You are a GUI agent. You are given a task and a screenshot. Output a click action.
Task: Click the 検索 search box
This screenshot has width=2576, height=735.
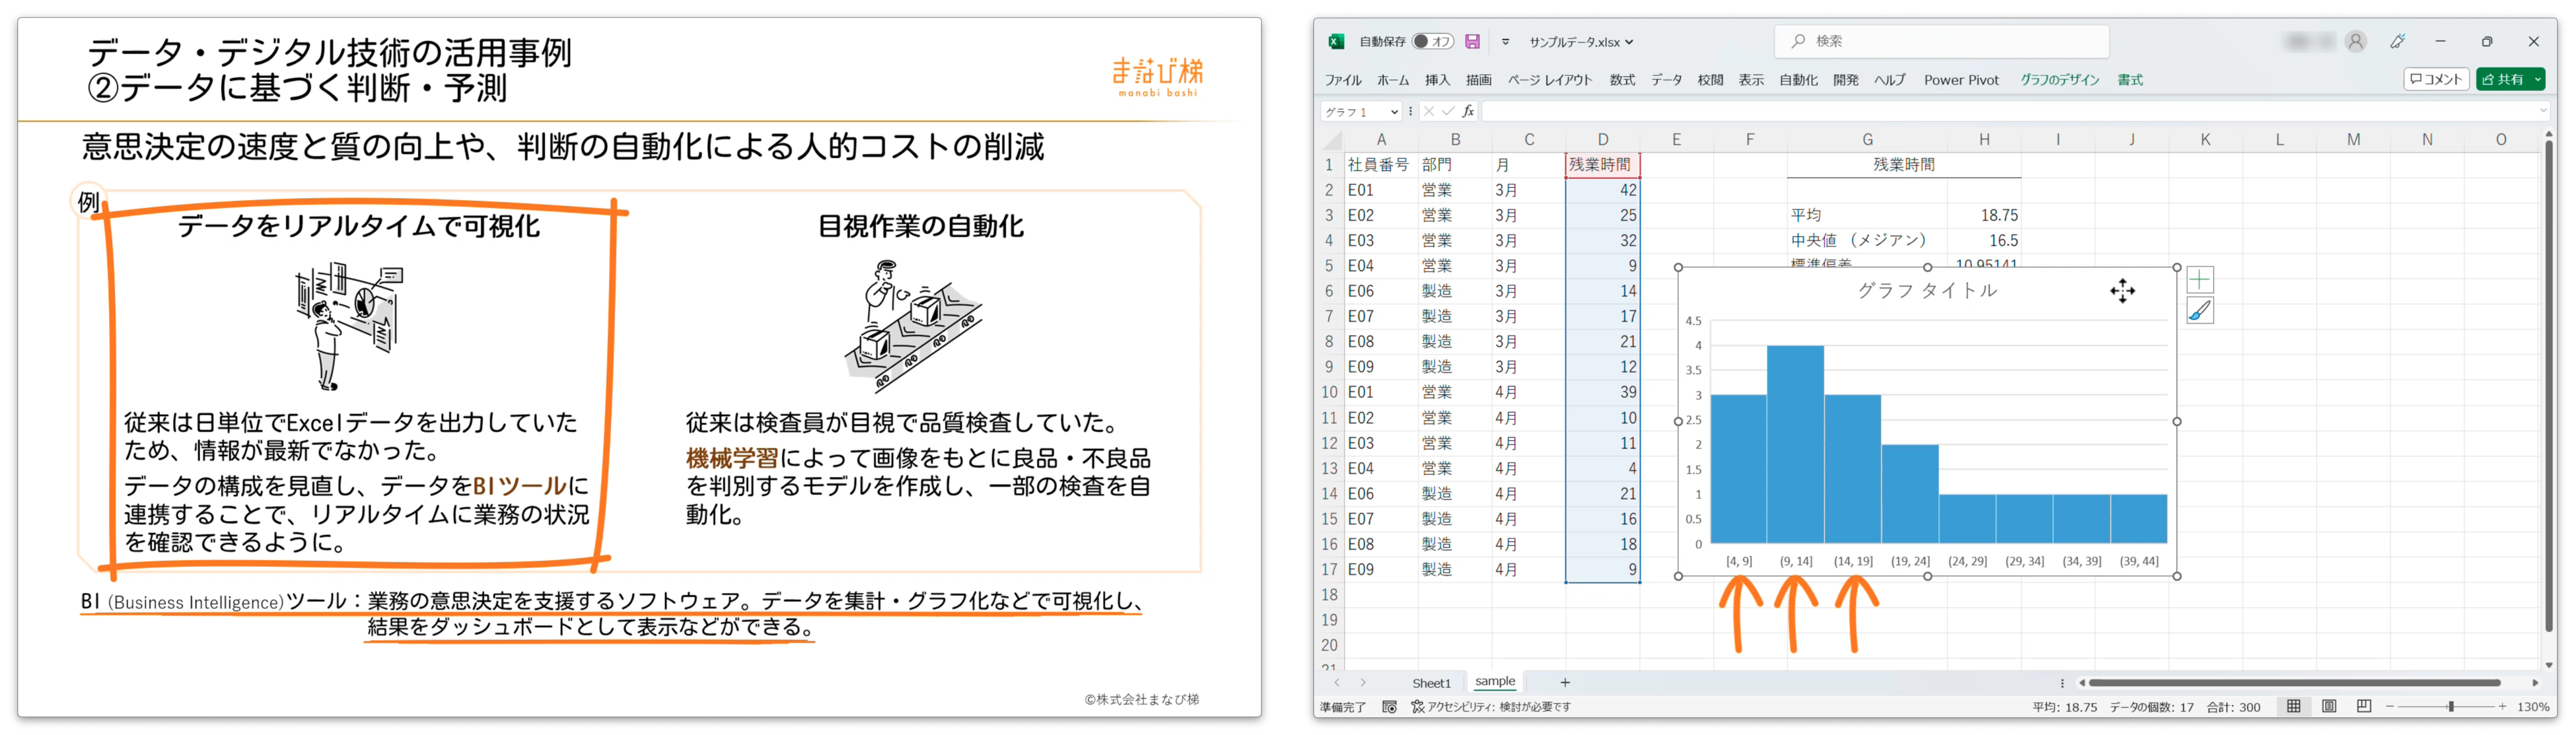[x=1942, y=41]
